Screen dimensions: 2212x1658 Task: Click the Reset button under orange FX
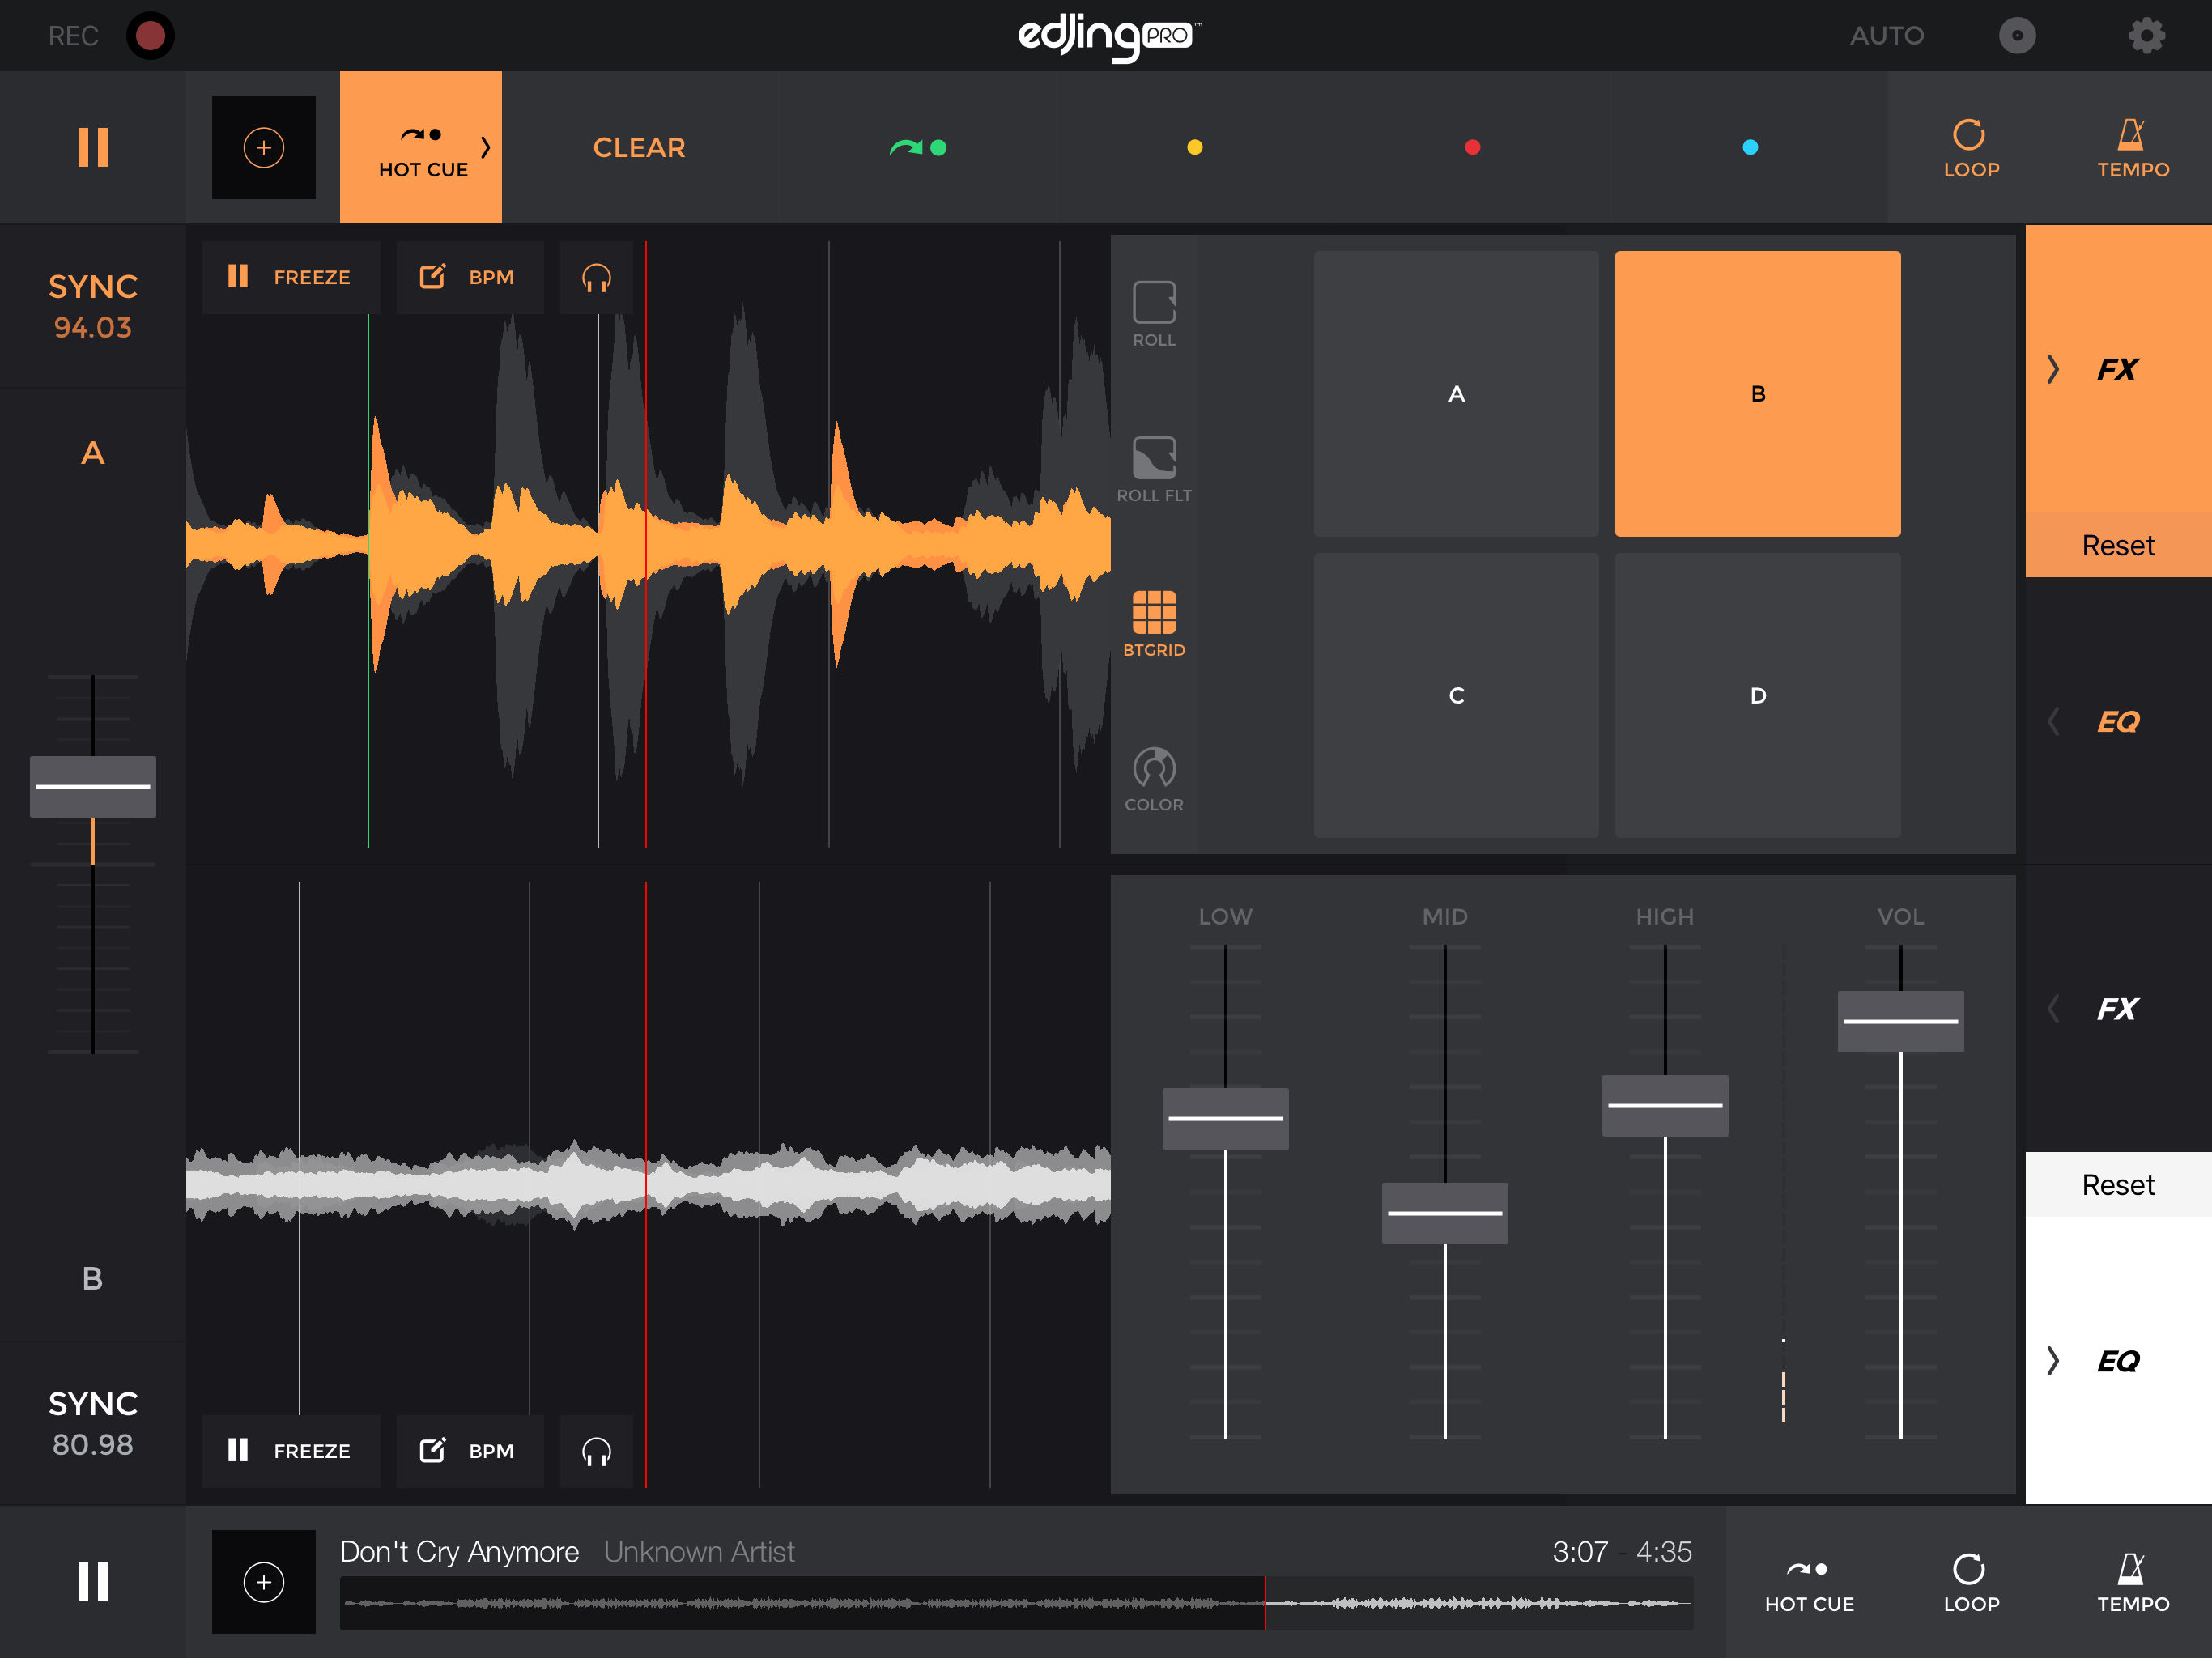pos(2117,545)
